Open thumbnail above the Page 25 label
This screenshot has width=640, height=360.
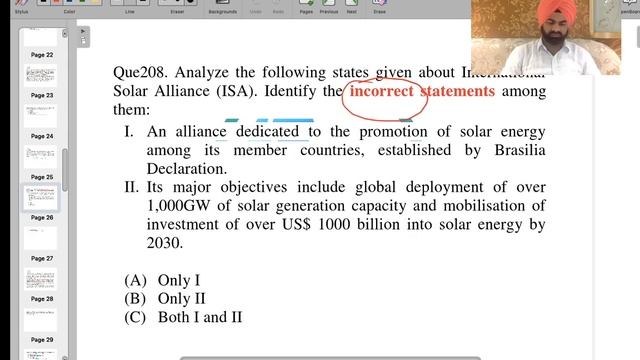pos(40,157)
